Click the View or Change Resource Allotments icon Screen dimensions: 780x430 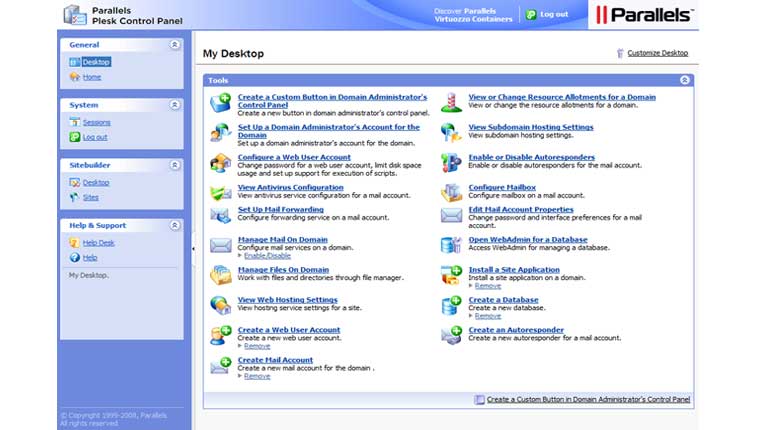(x=451, y=103)
